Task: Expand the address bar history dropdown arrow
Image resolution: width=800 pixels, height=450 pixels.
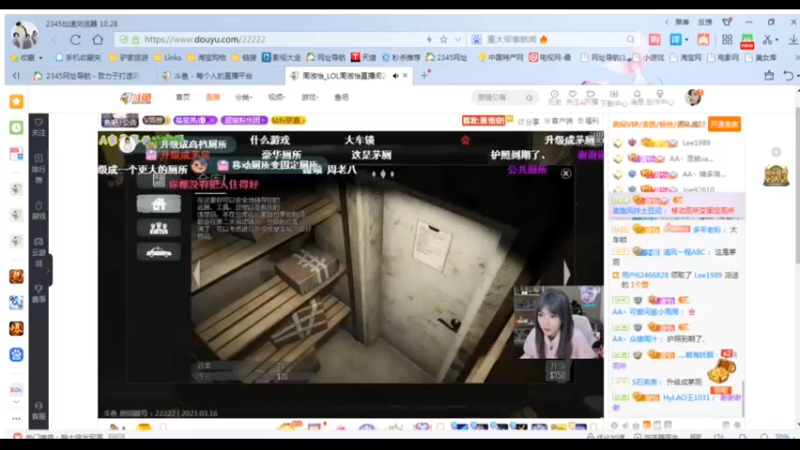Action: pyautogui.click(x=458, y=40)
